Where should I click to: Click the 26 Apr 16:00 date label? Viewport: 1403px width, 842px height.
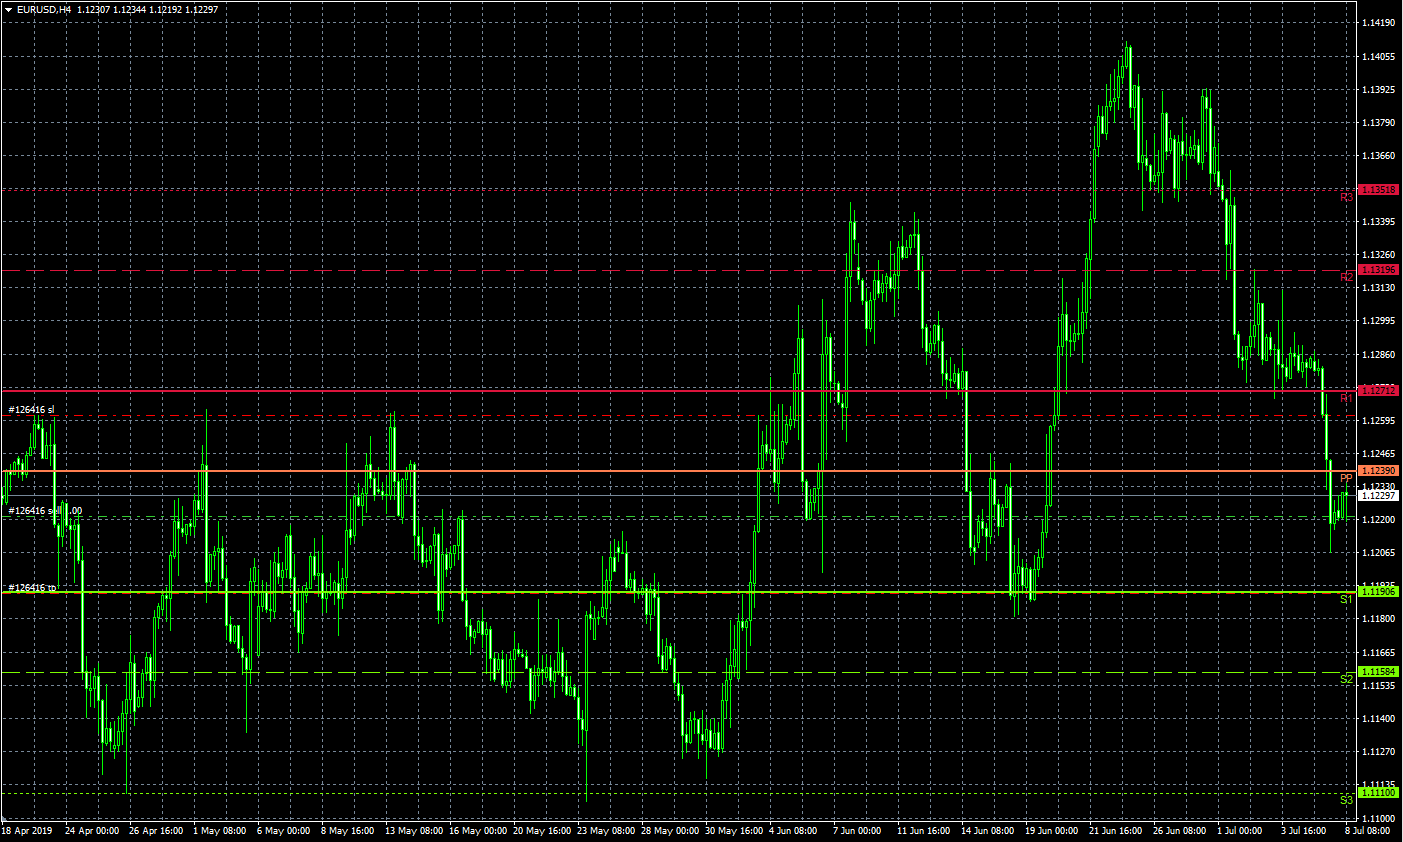156,831
